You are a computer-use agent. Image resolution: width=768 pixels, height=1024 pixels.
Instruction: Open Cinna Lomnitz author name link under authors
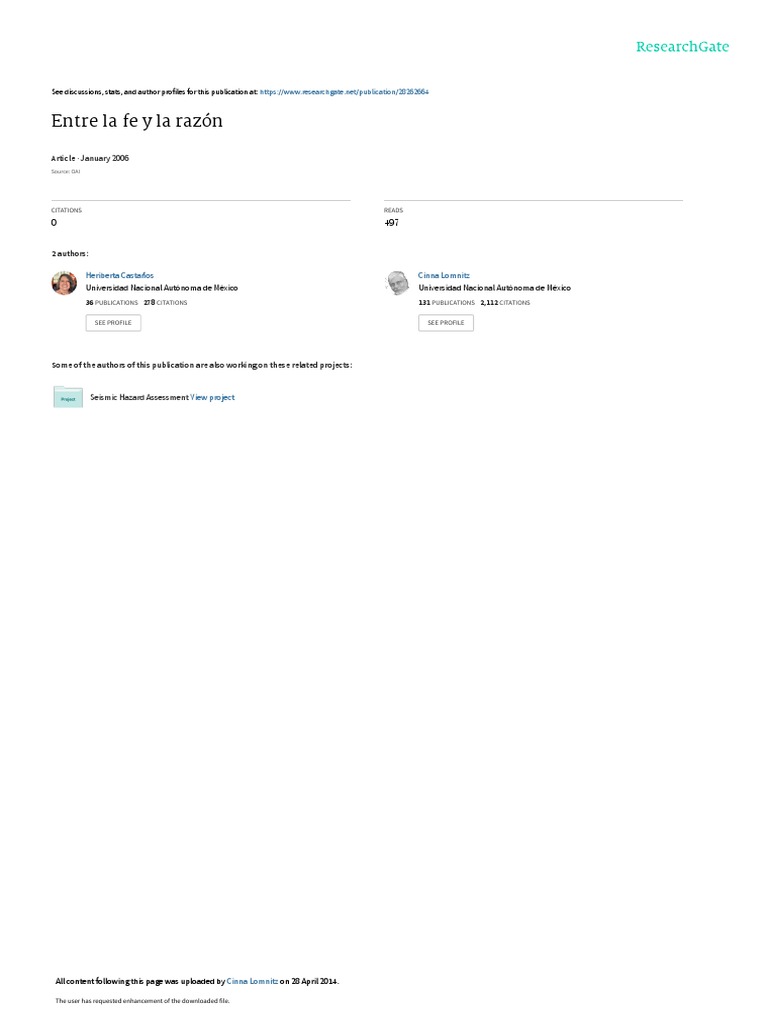coord(443,276)
